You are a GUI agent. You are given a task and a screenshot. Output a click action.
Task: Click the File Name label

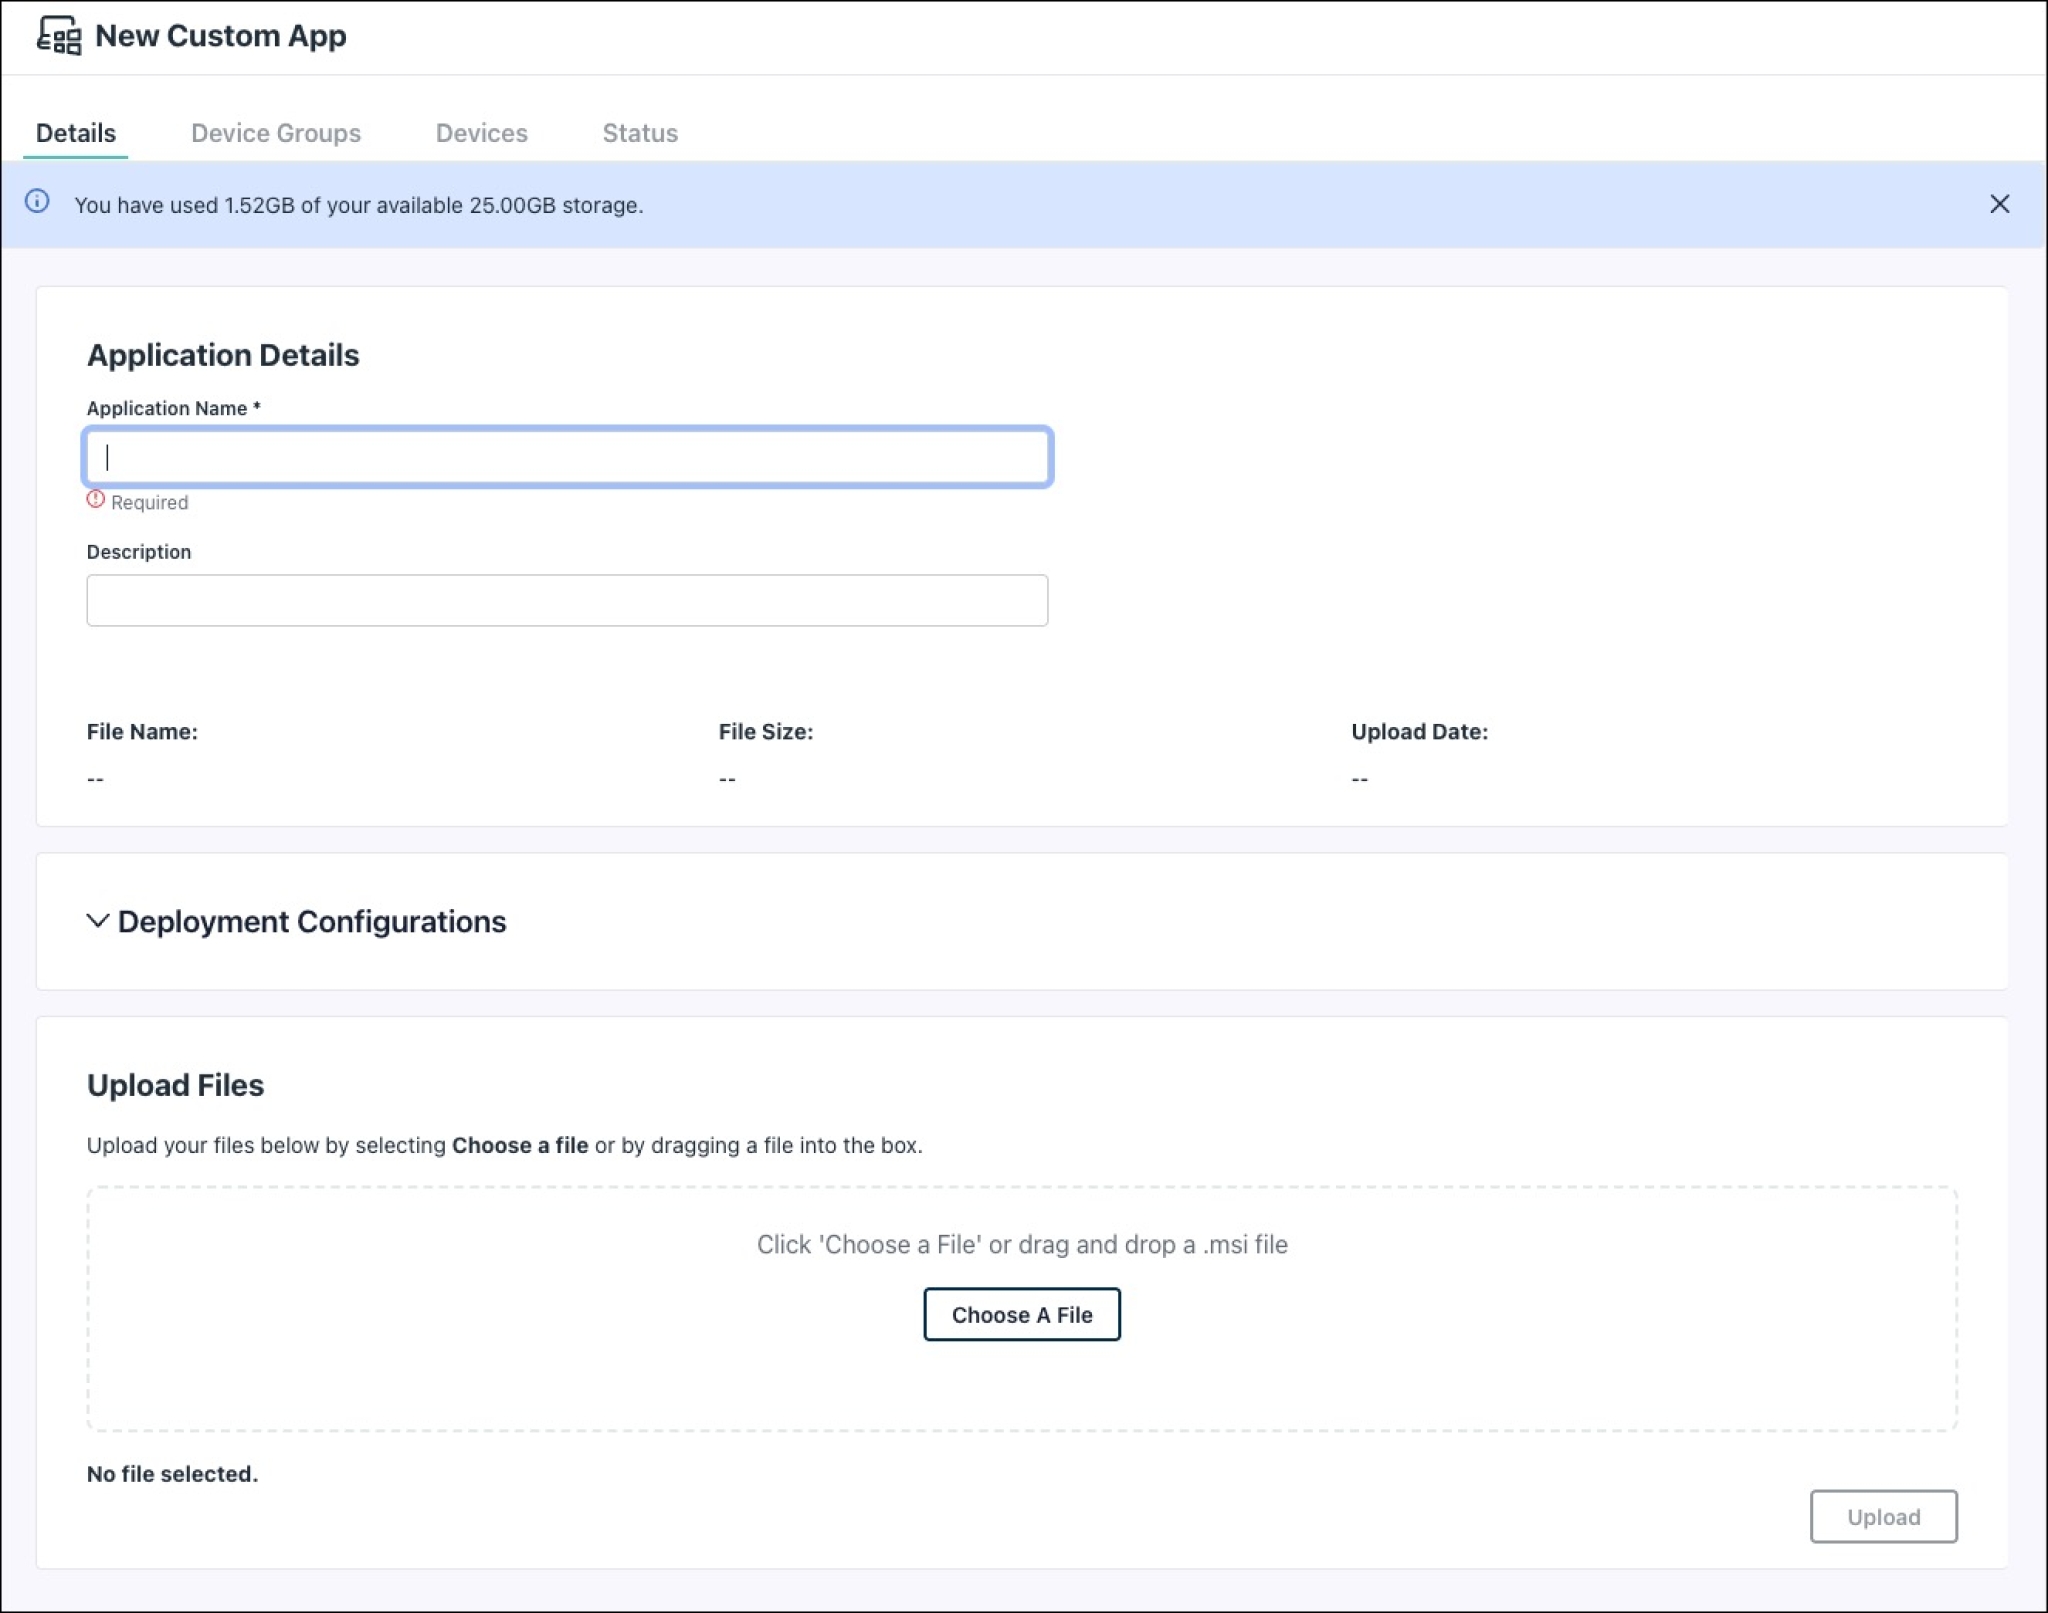(143, 731)
